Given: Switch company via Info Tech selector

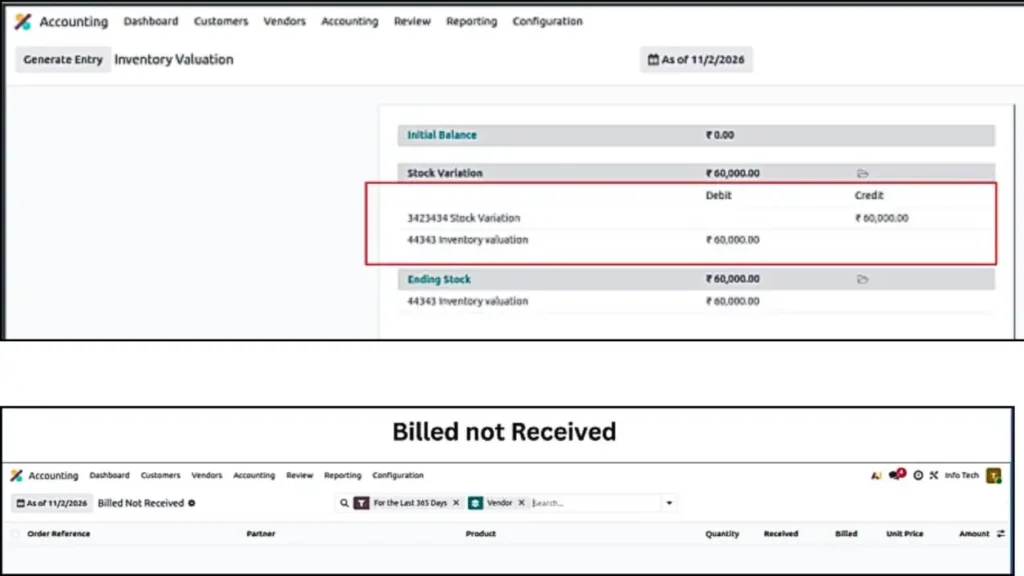Looking at the screenshot, I should pyautogui.click(x=961, y=475).
